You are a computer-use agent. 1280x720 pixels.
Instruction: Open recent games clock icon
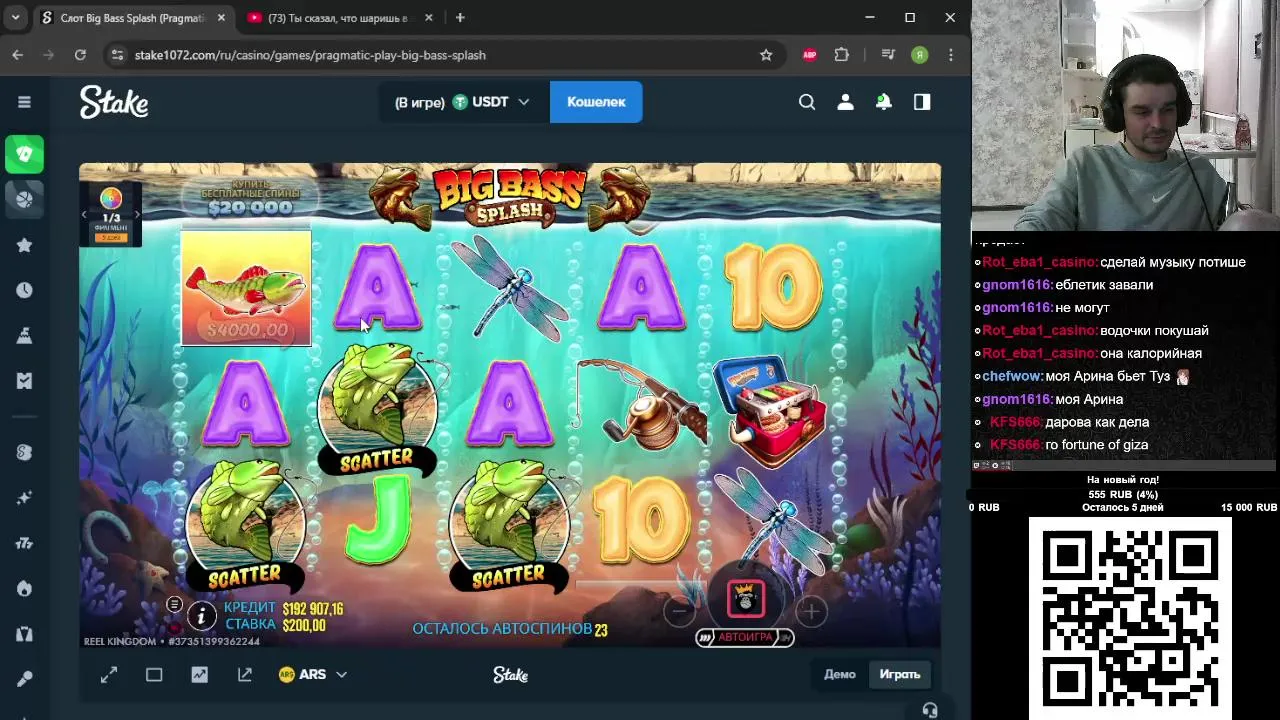coord(24,290)
